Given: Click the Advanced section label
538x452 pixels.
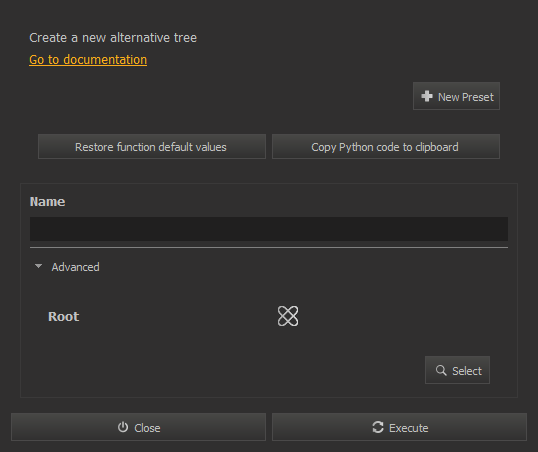Looking at the screenshot, I should point(75,267).
